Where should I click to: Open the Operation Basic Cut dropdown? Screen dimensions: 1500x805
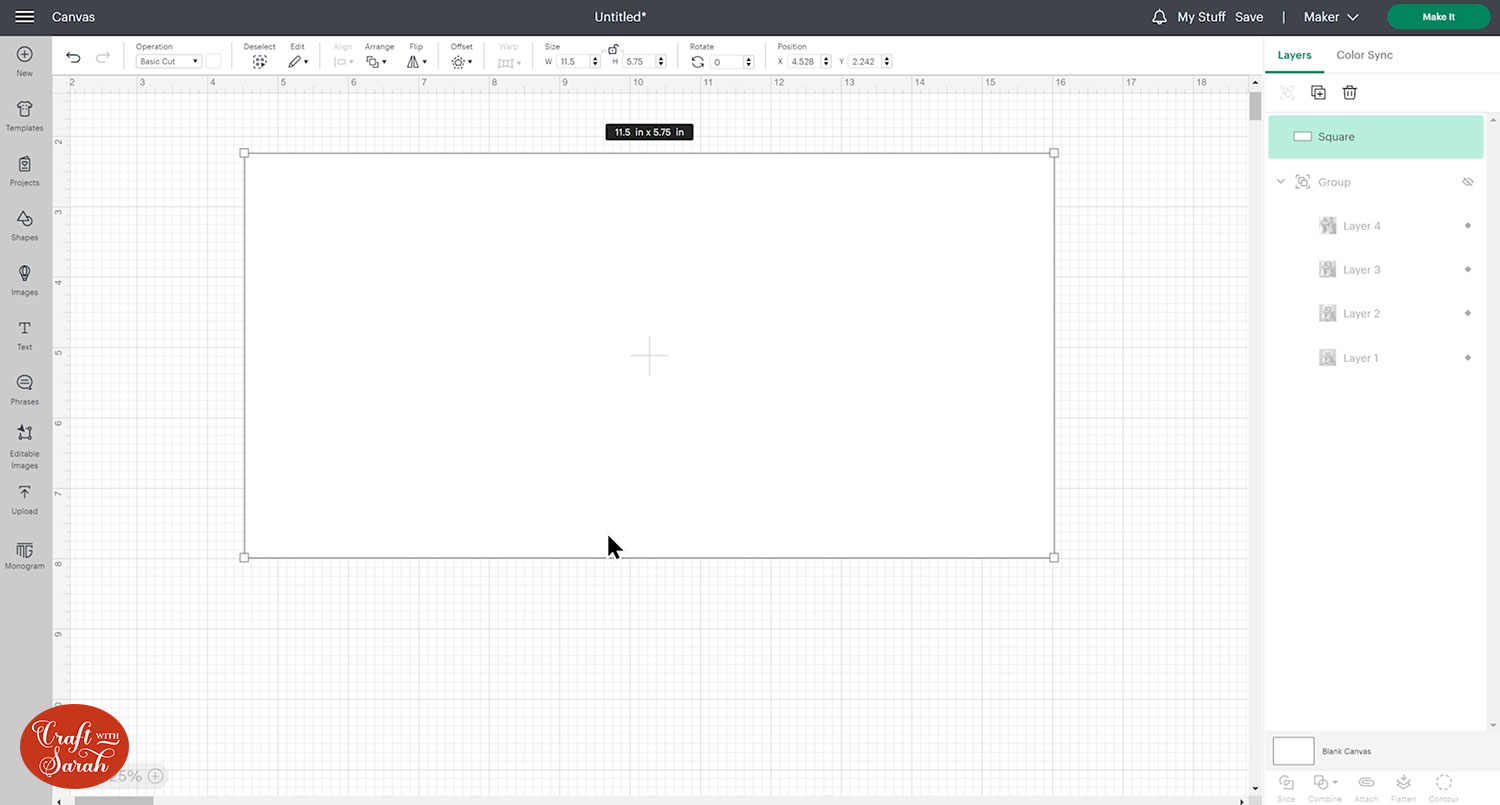[x=168, y=62]
